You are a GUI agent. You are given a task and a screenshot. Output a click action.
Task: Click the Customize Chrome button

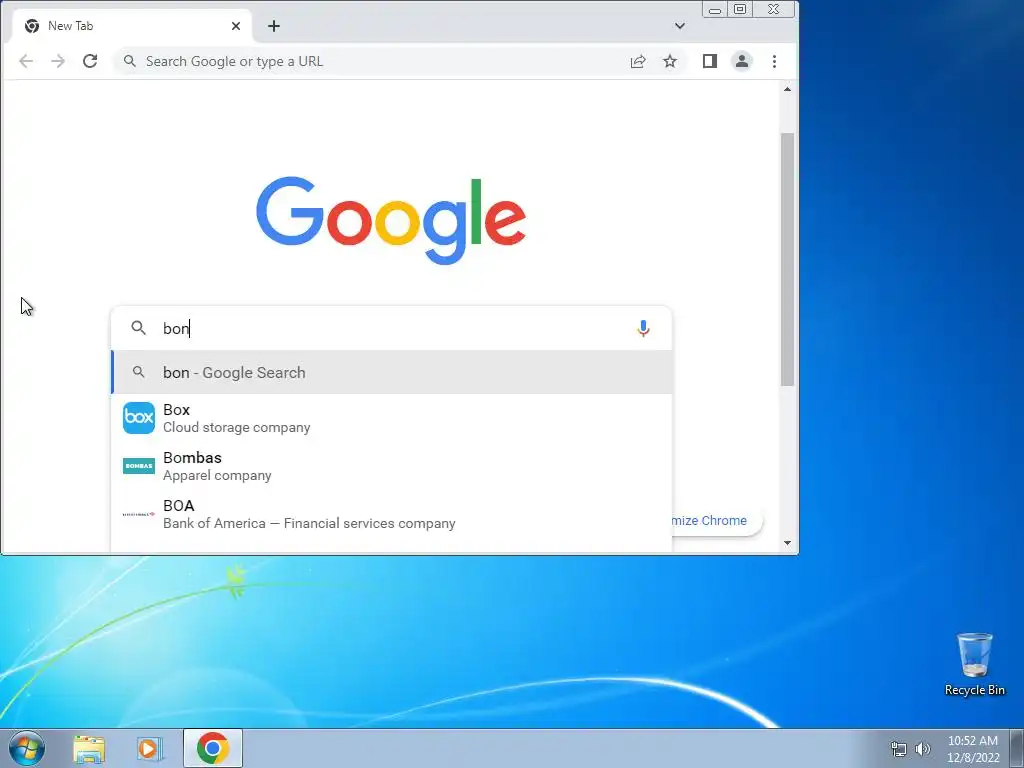click(716, 520)
